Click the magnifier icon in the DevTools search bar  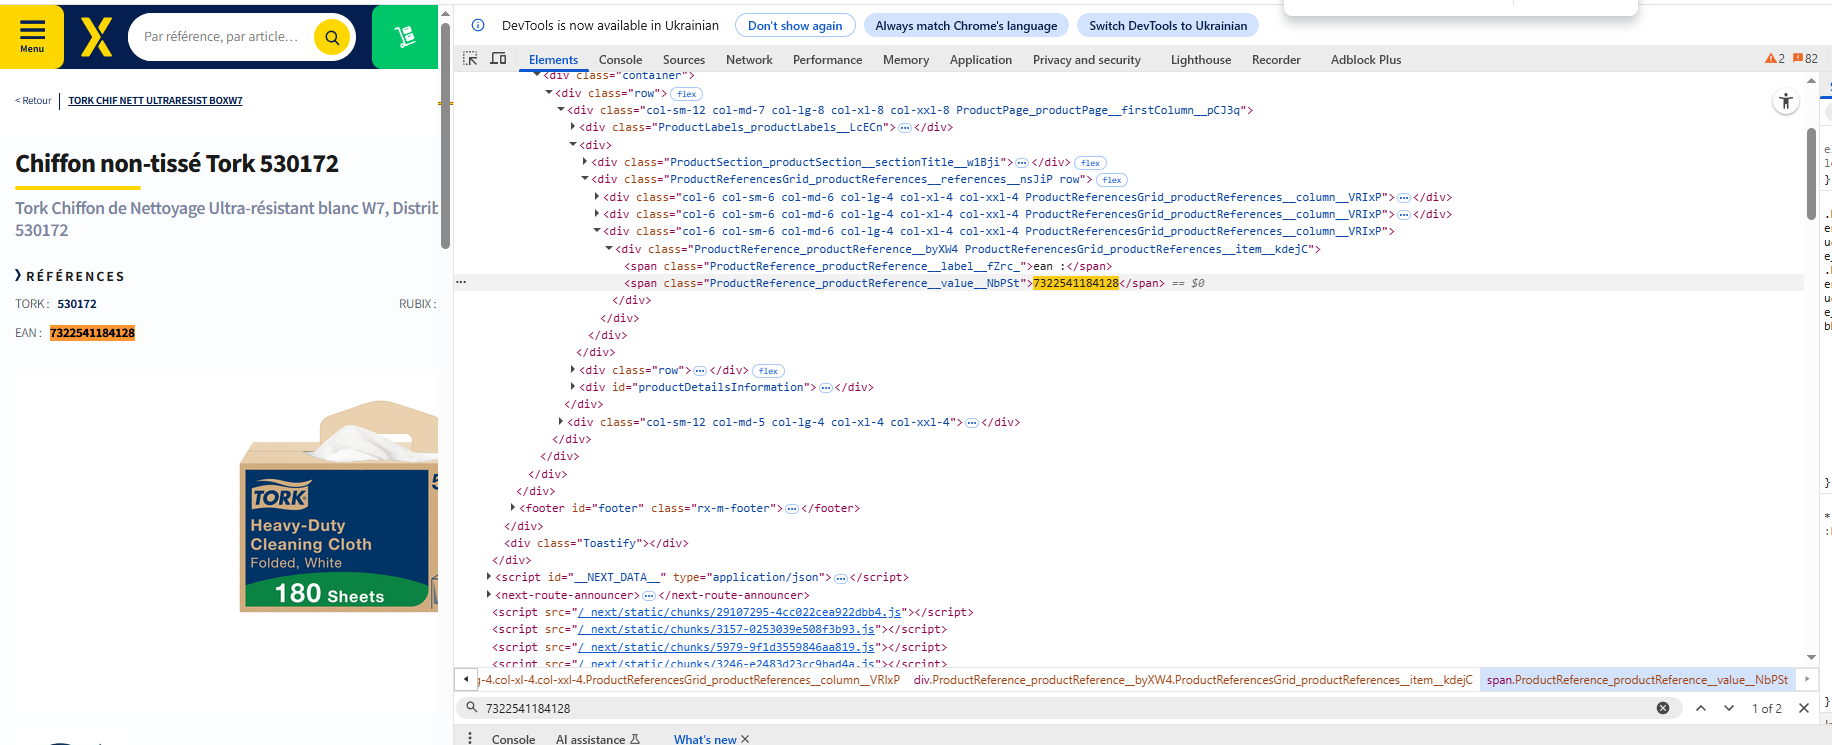tap(472, 708)
